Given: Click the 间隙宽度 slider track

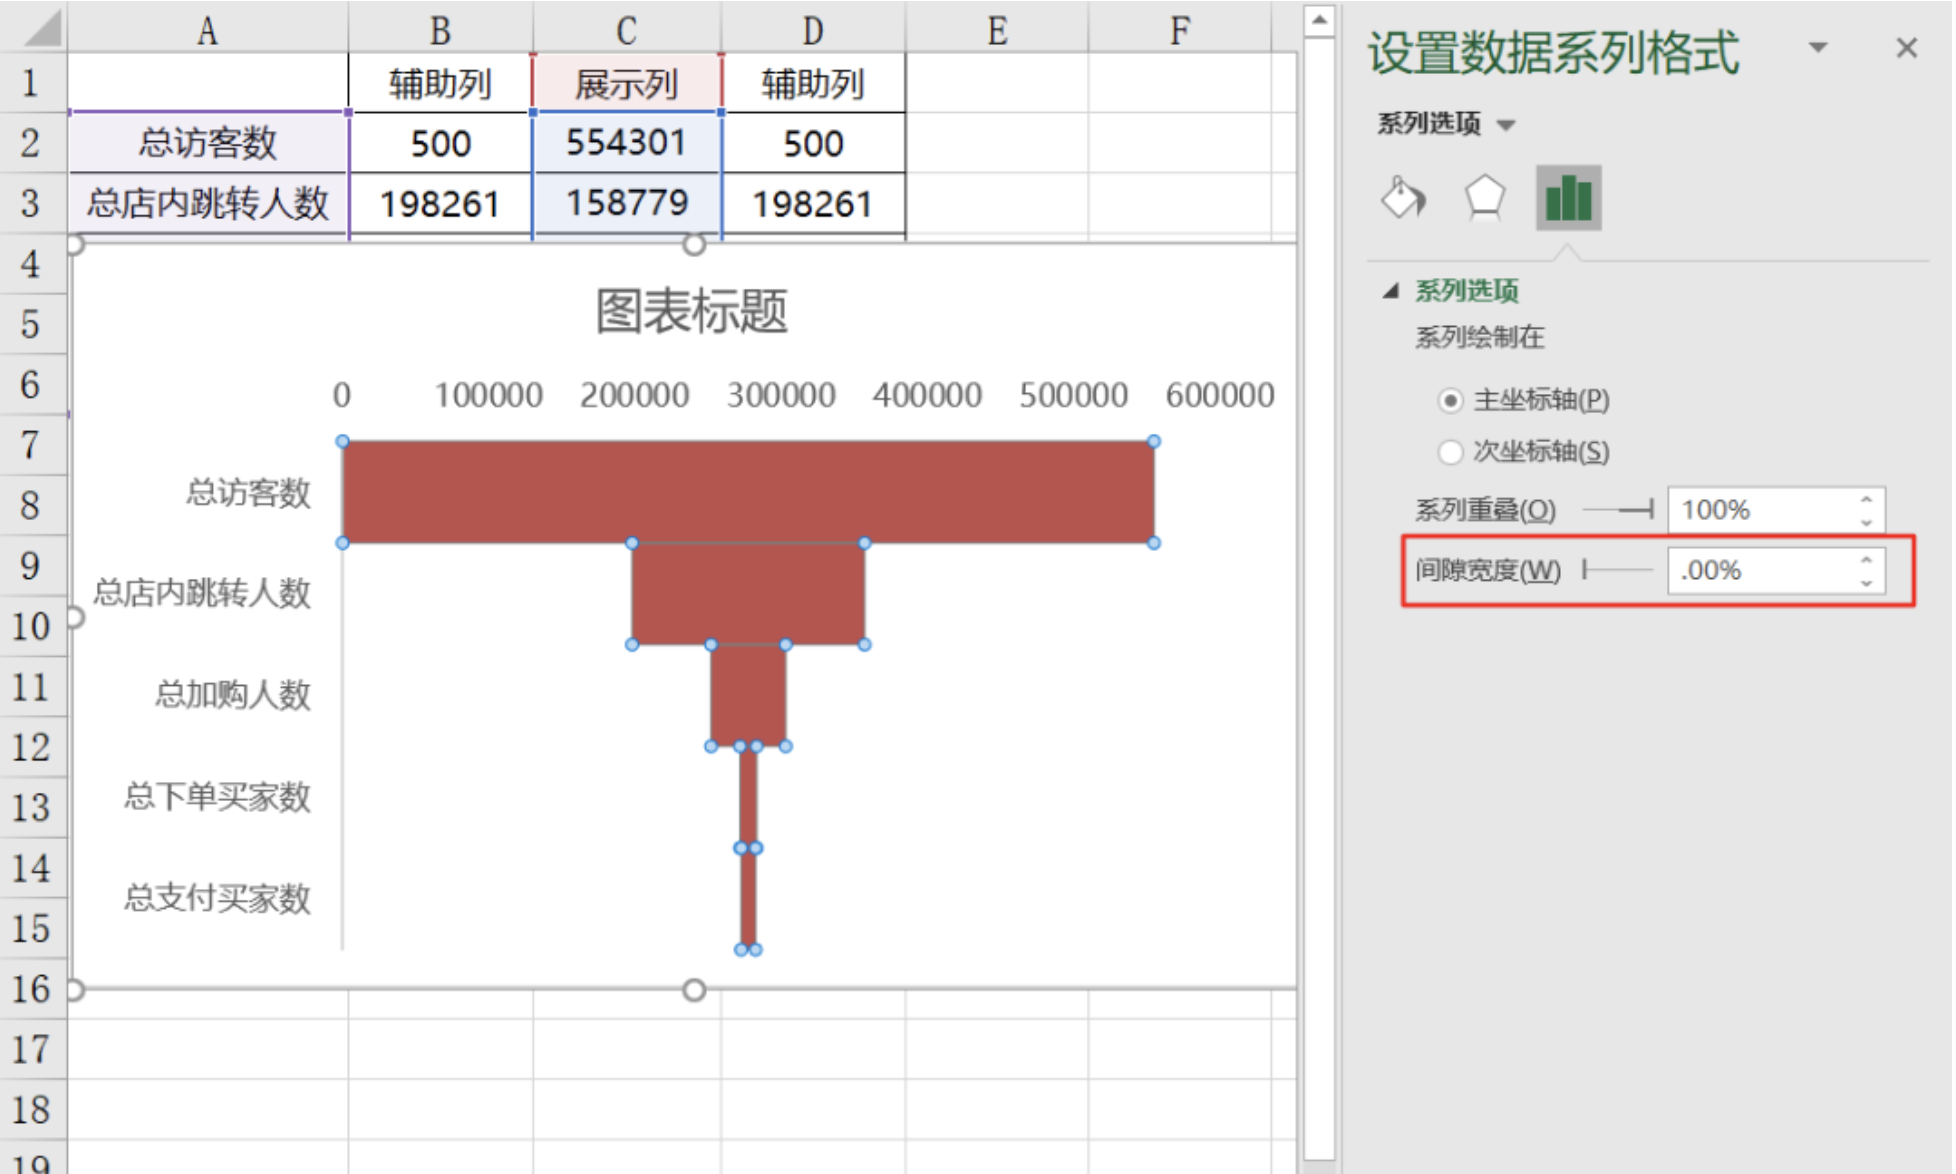Looking at the screenshot, I should click(1618, 570).
